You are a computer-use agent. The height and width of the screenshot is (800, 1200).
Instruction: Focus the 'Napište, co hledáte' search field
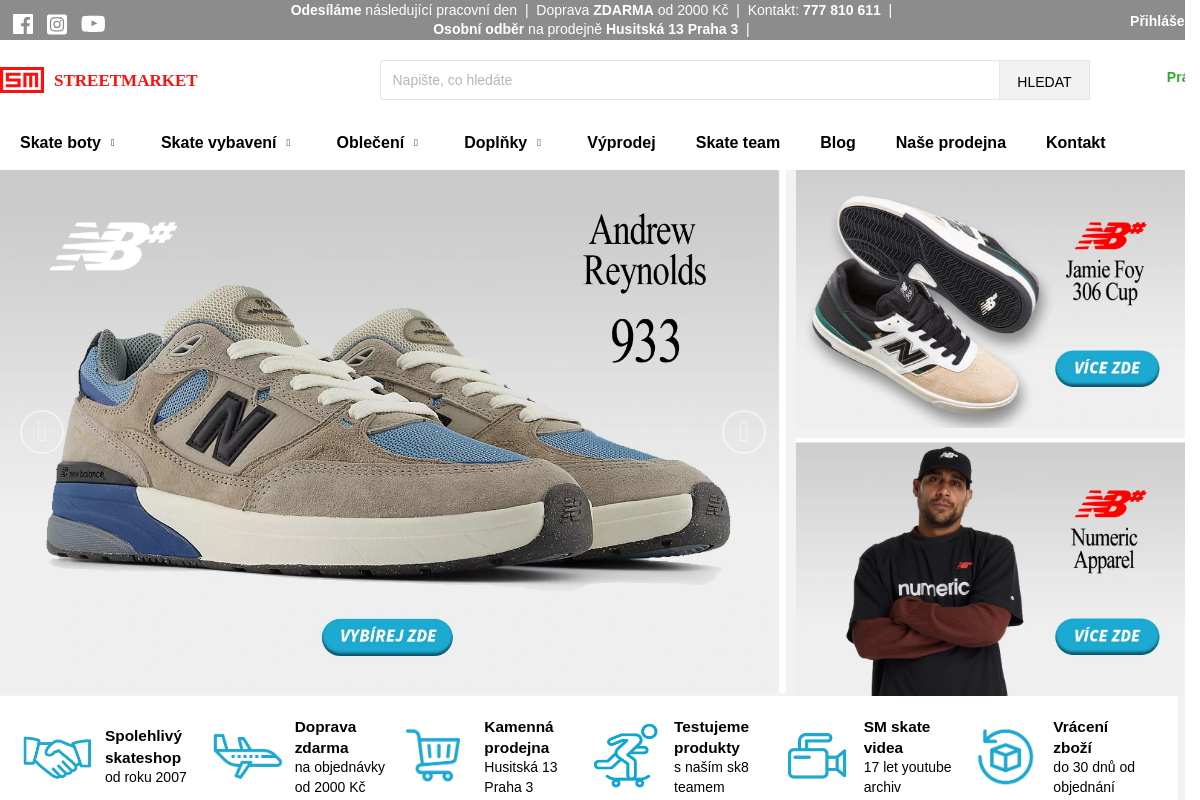[x=690, y=80]
